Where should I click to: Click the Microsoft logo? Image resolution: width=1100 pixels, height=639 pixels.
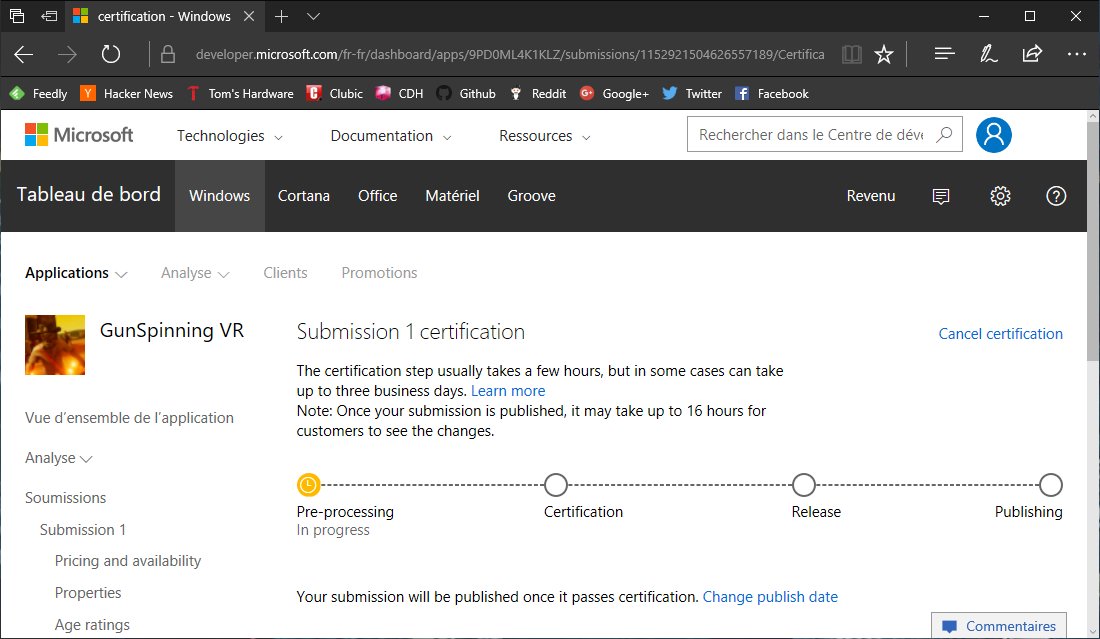point(79,135)
